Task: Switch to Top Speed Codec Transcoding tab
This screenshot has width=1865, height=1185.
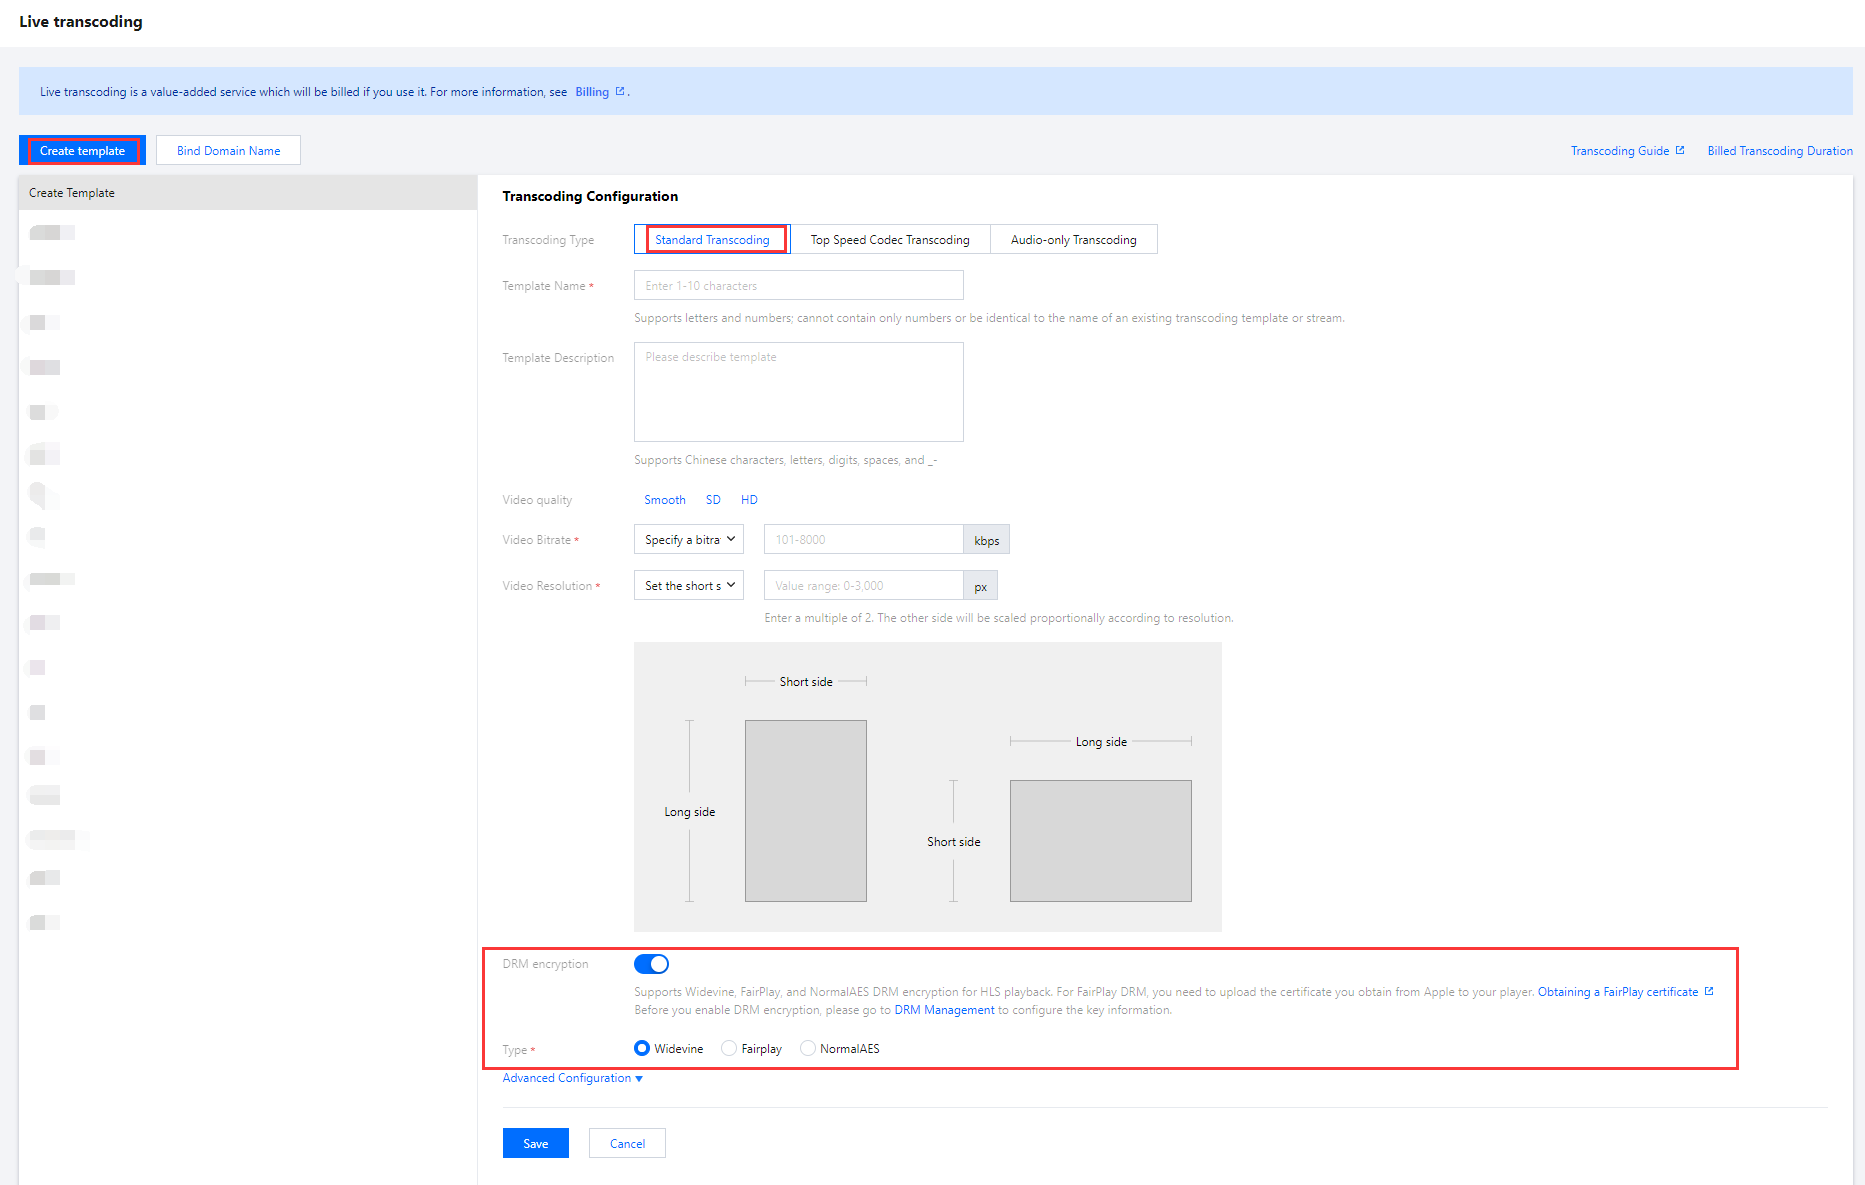Action: coord(889,240)
